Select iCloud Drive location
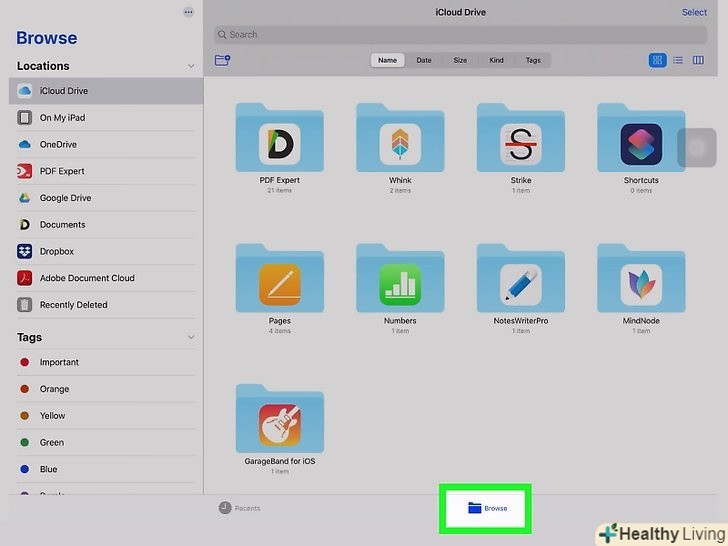 click(106, 91)
